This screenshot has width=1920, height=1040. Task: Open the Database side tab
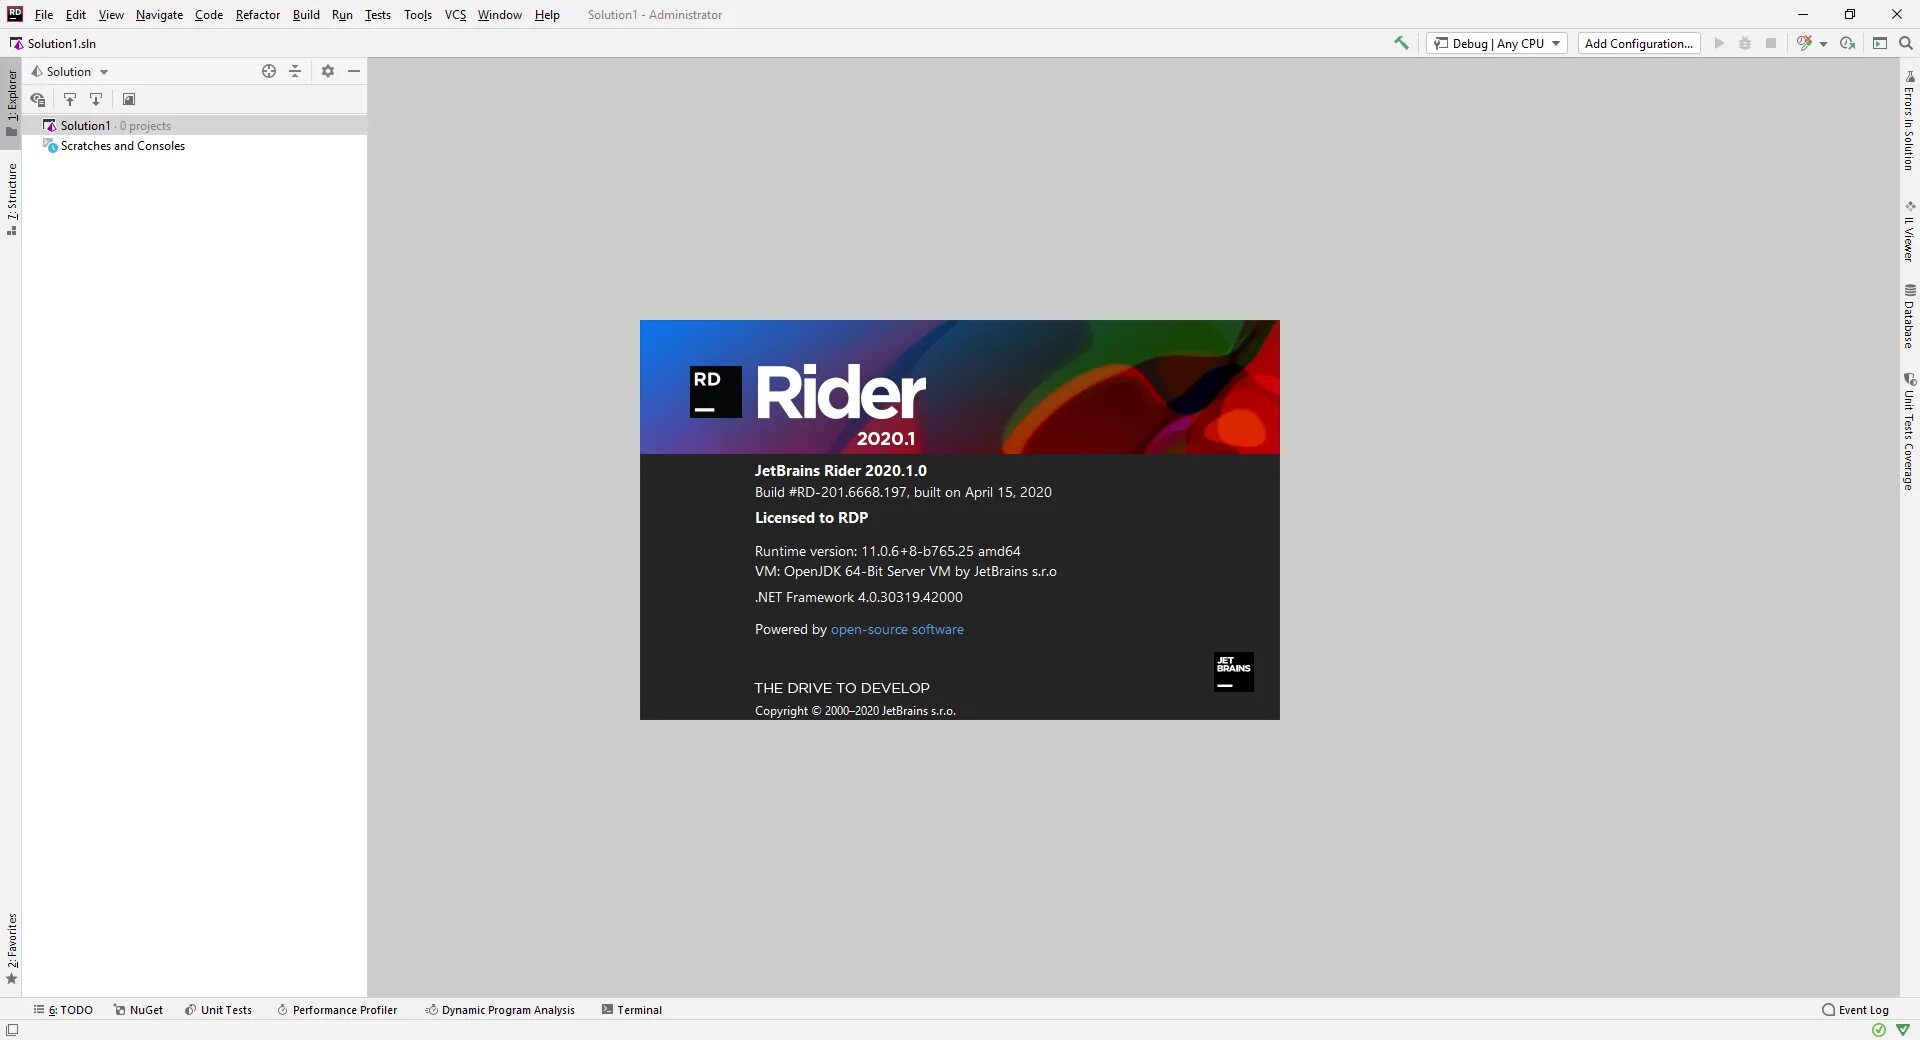tap(1909, 316)
